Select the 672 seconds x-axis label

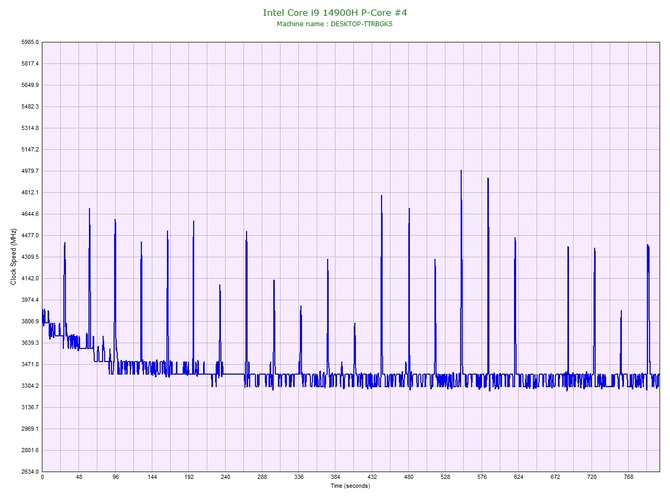coord(555,477)
